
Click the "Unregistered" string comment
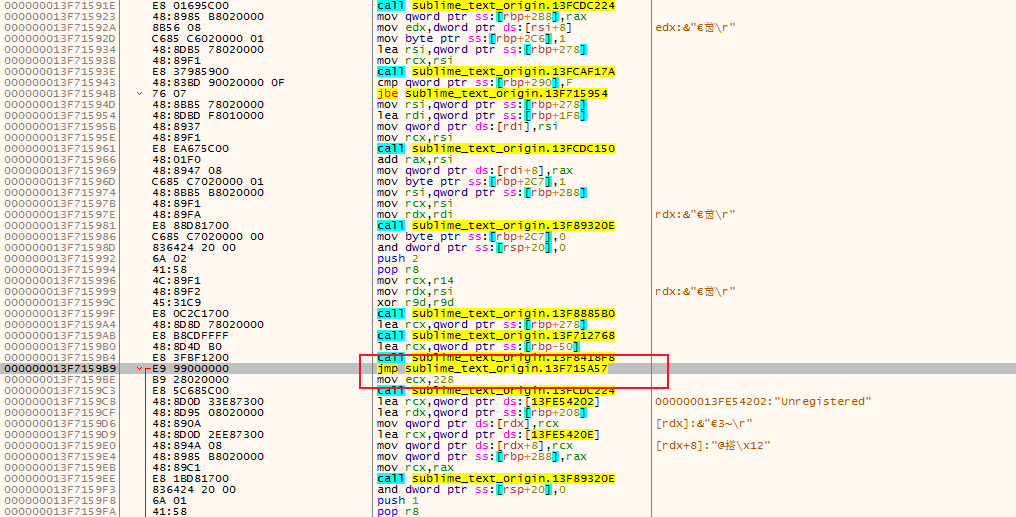click(763, 402)
